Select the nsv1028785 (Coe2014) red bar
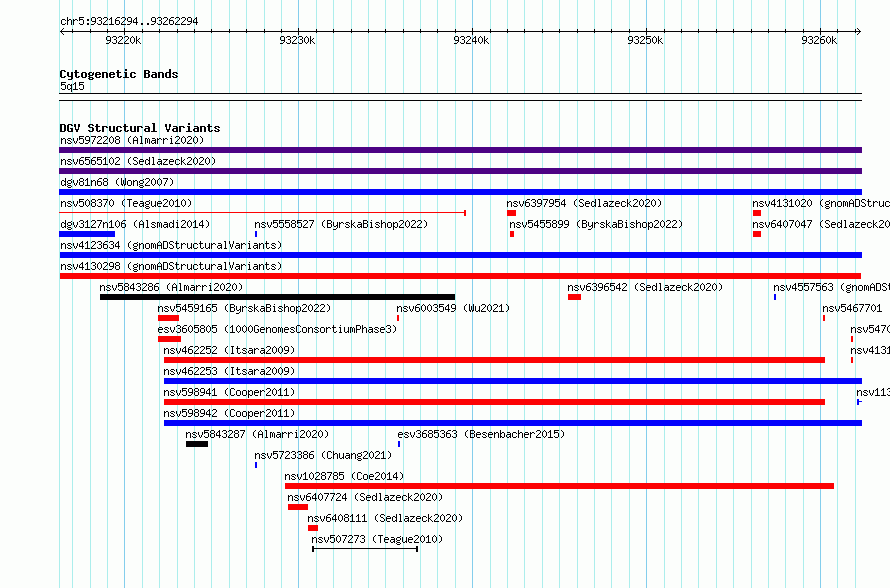The height and width of the screenshot is (588, 890). [559, 486]
